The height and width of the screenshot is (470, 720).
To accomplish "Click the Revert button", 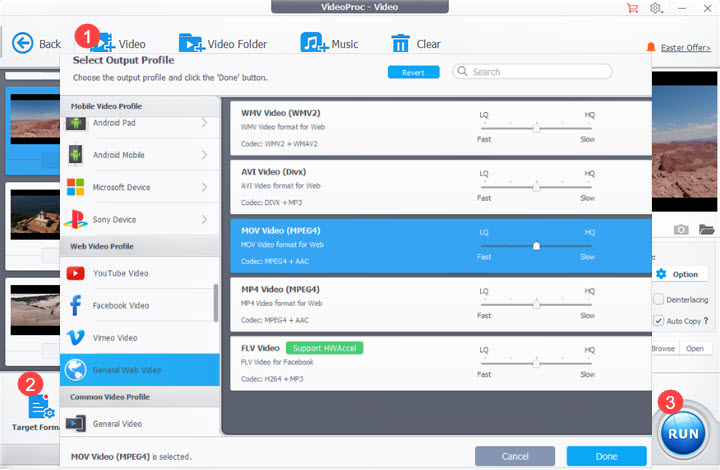I will 413,72.
